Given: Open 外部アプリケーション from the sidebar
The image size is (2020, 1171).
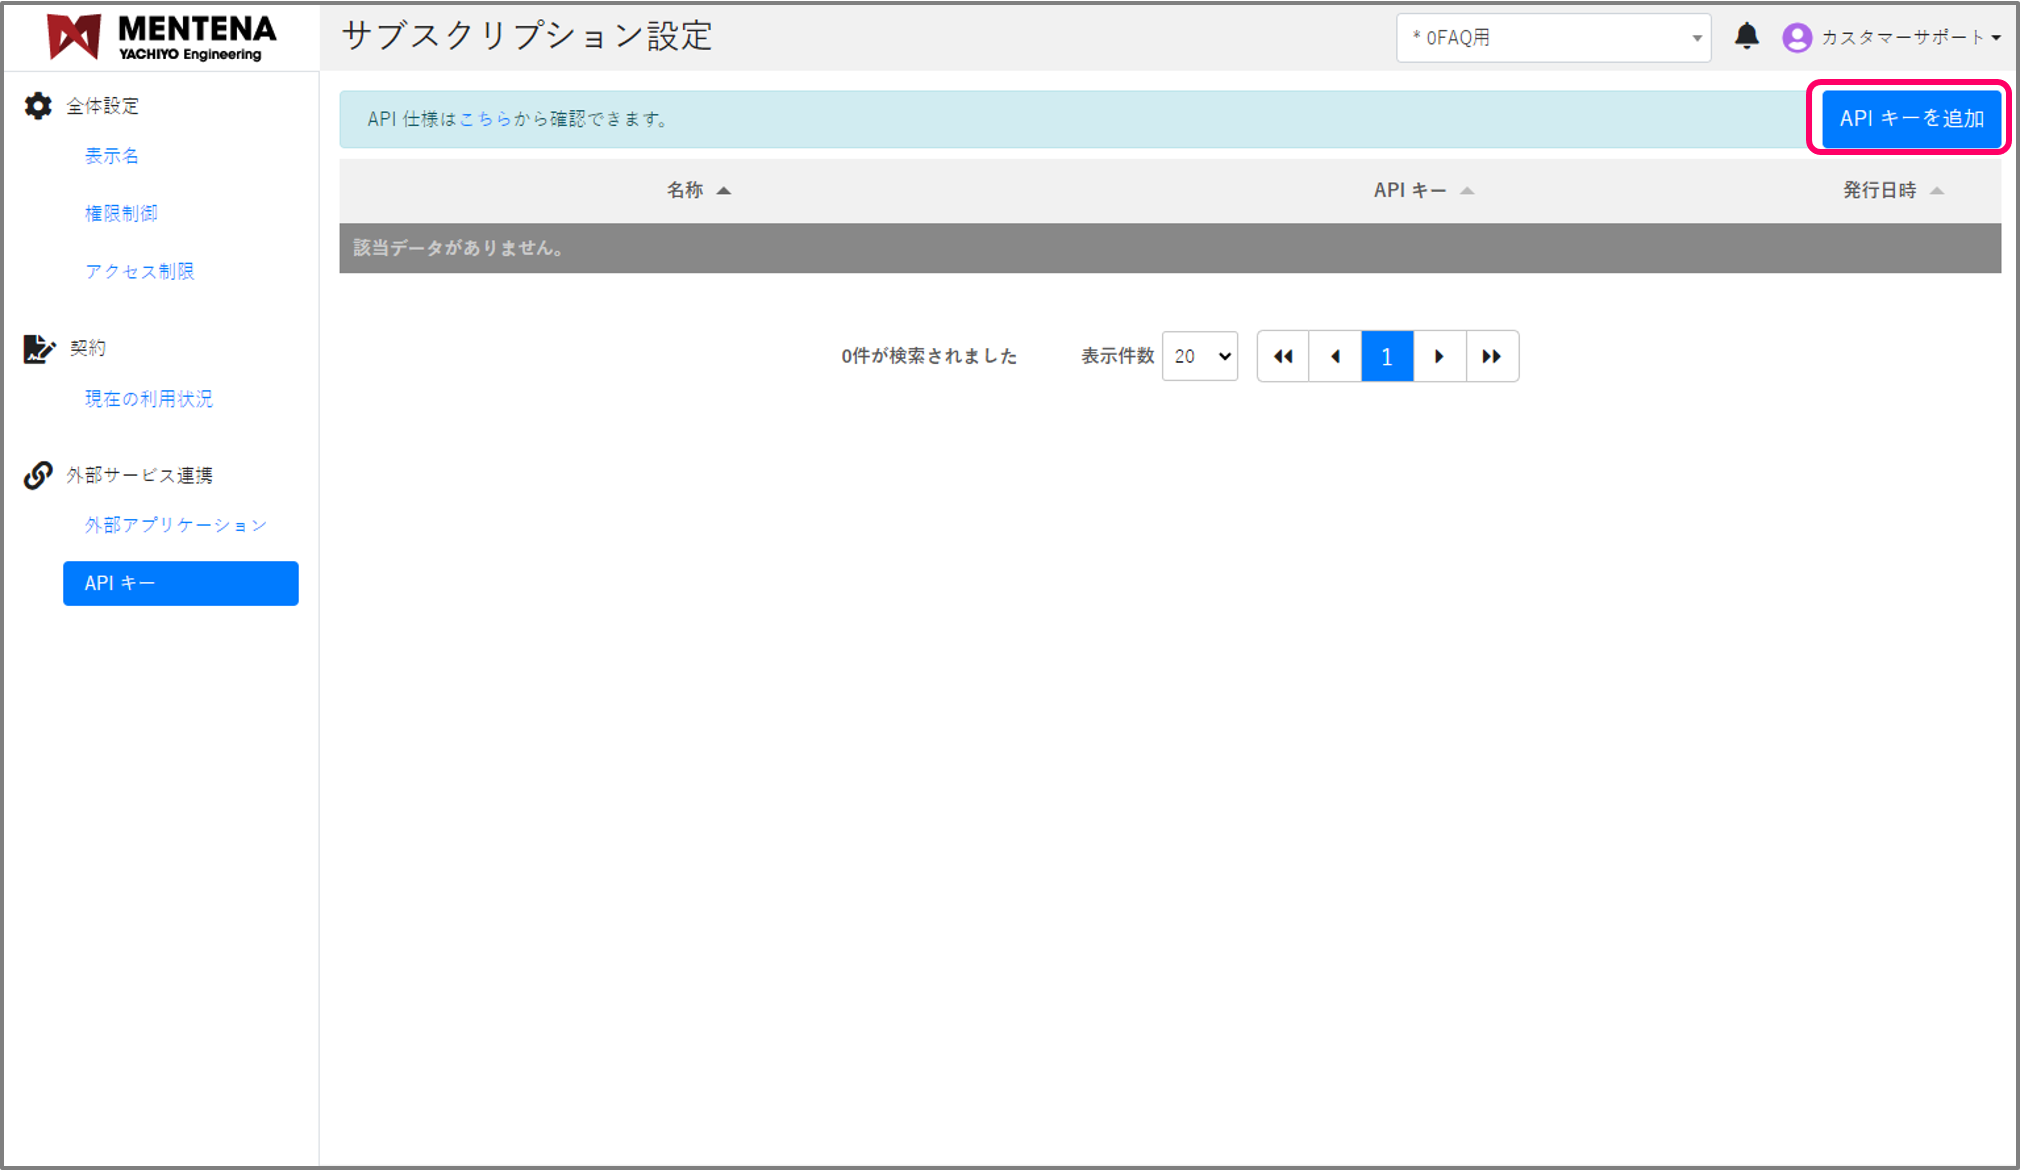Looking at the screenshot, I should [x=176, y=524].
